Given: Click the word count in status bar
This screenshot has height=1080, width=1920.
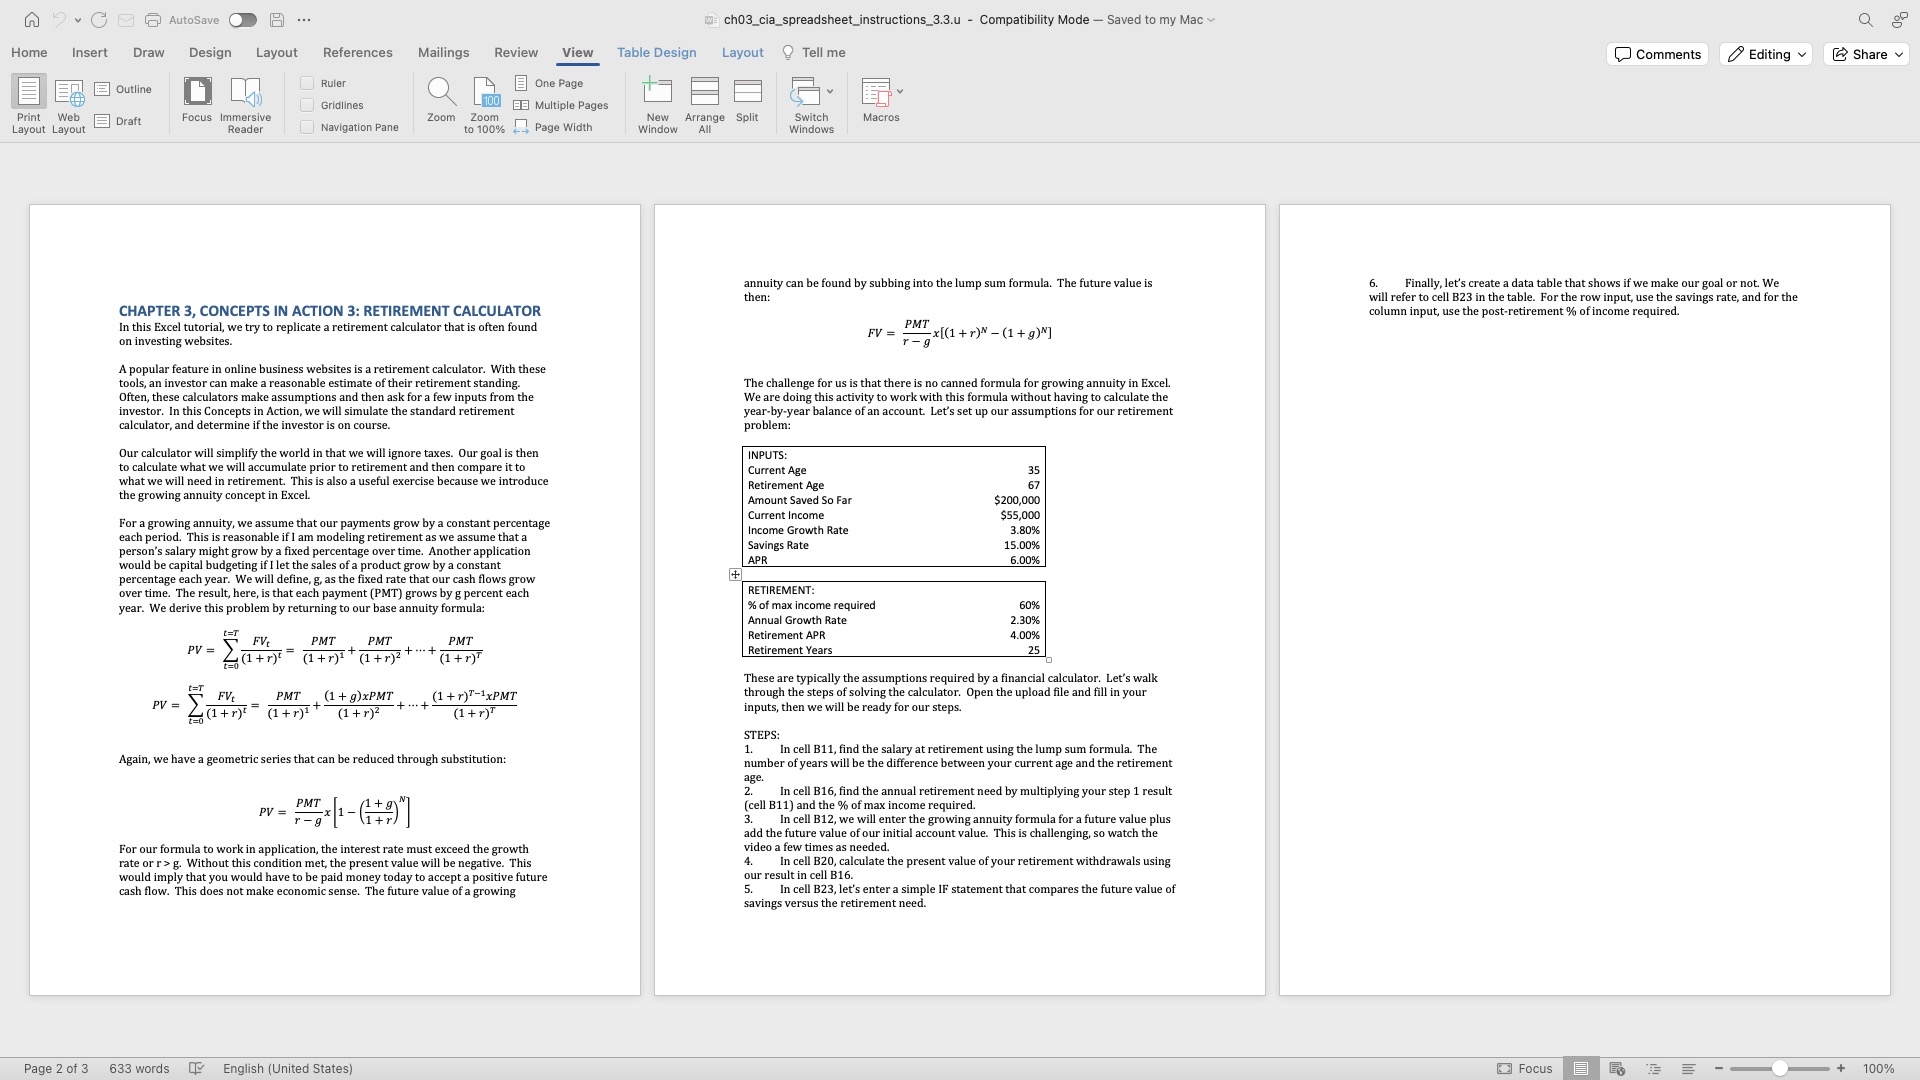Looking at the screenshot, I should pyautogui.click(x=139, y=1068).
